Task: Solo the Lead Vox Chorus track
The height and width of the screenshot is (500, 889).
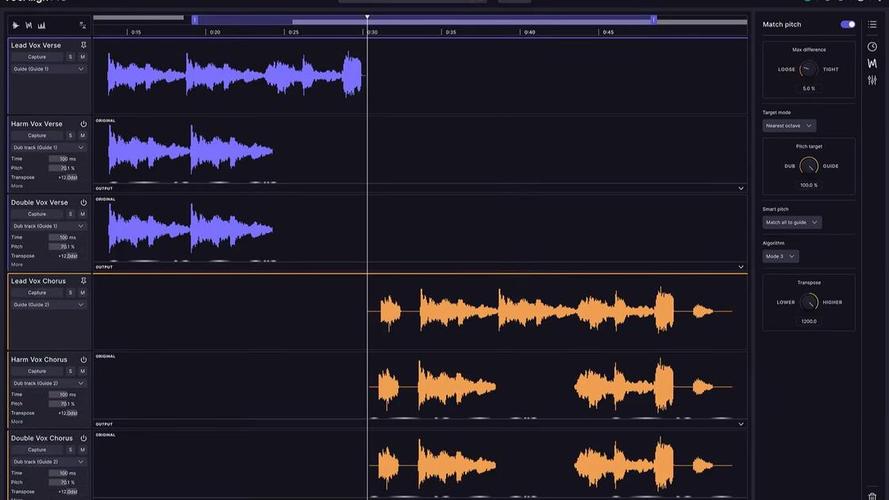Action: (x=70, y=293)
